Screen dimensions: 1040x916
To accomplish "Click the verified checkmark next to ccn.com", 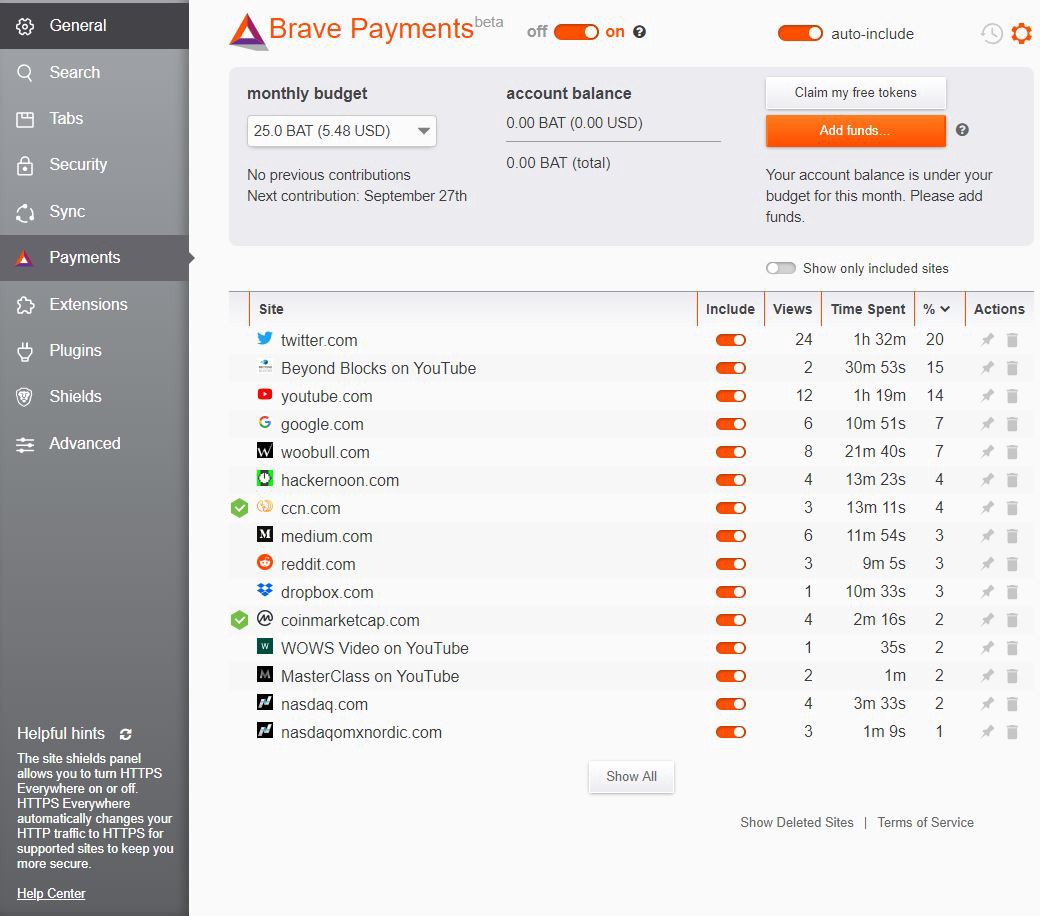I will pyautogui.click(x=239, y=508).
